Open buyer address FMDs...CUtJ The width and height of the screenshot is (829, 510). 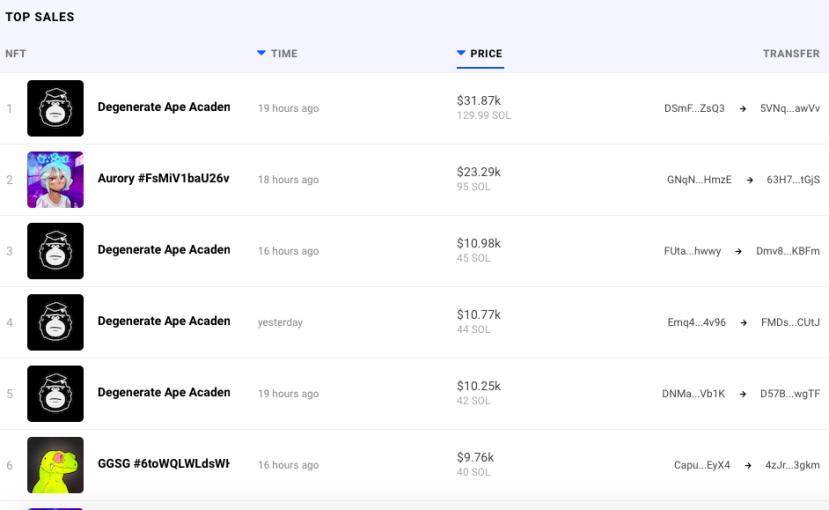point(790,322)
